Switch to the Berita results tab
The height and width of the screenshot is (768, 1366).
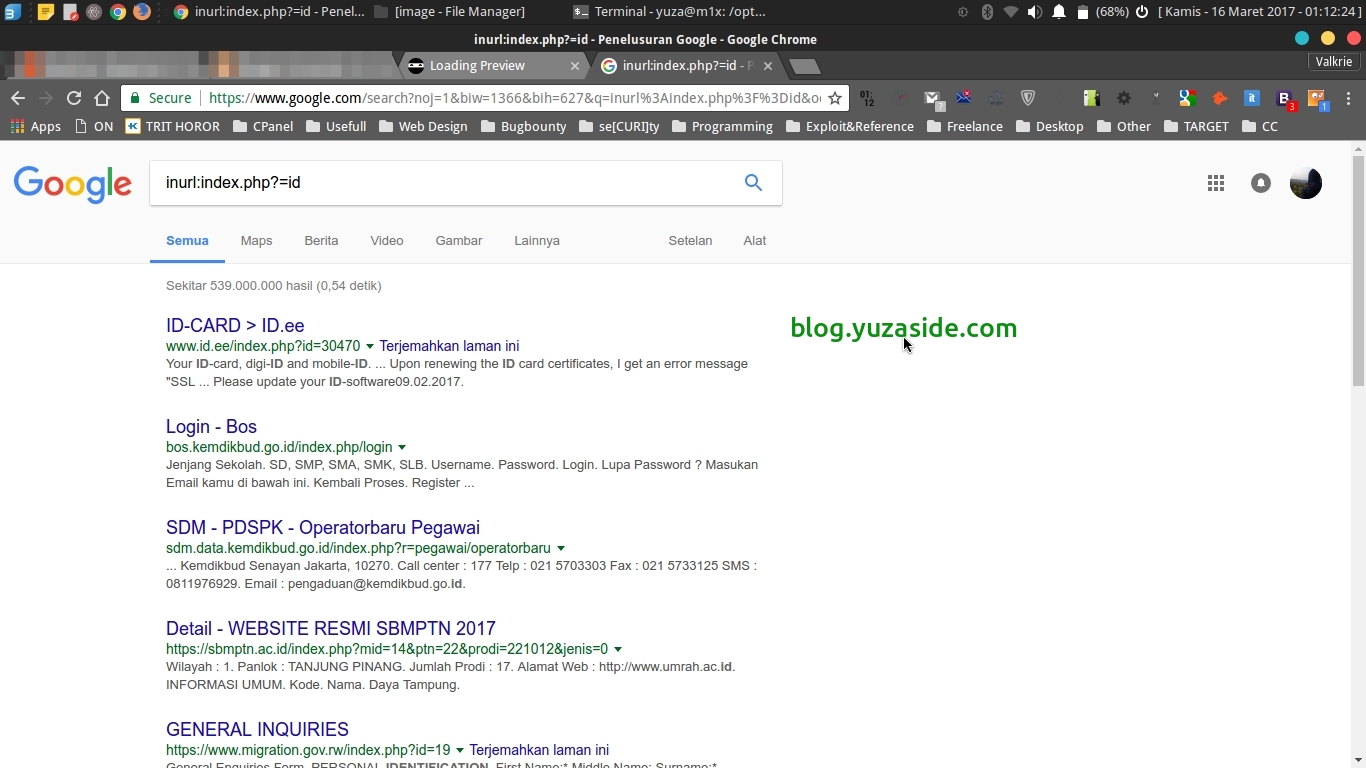(321, 241)
